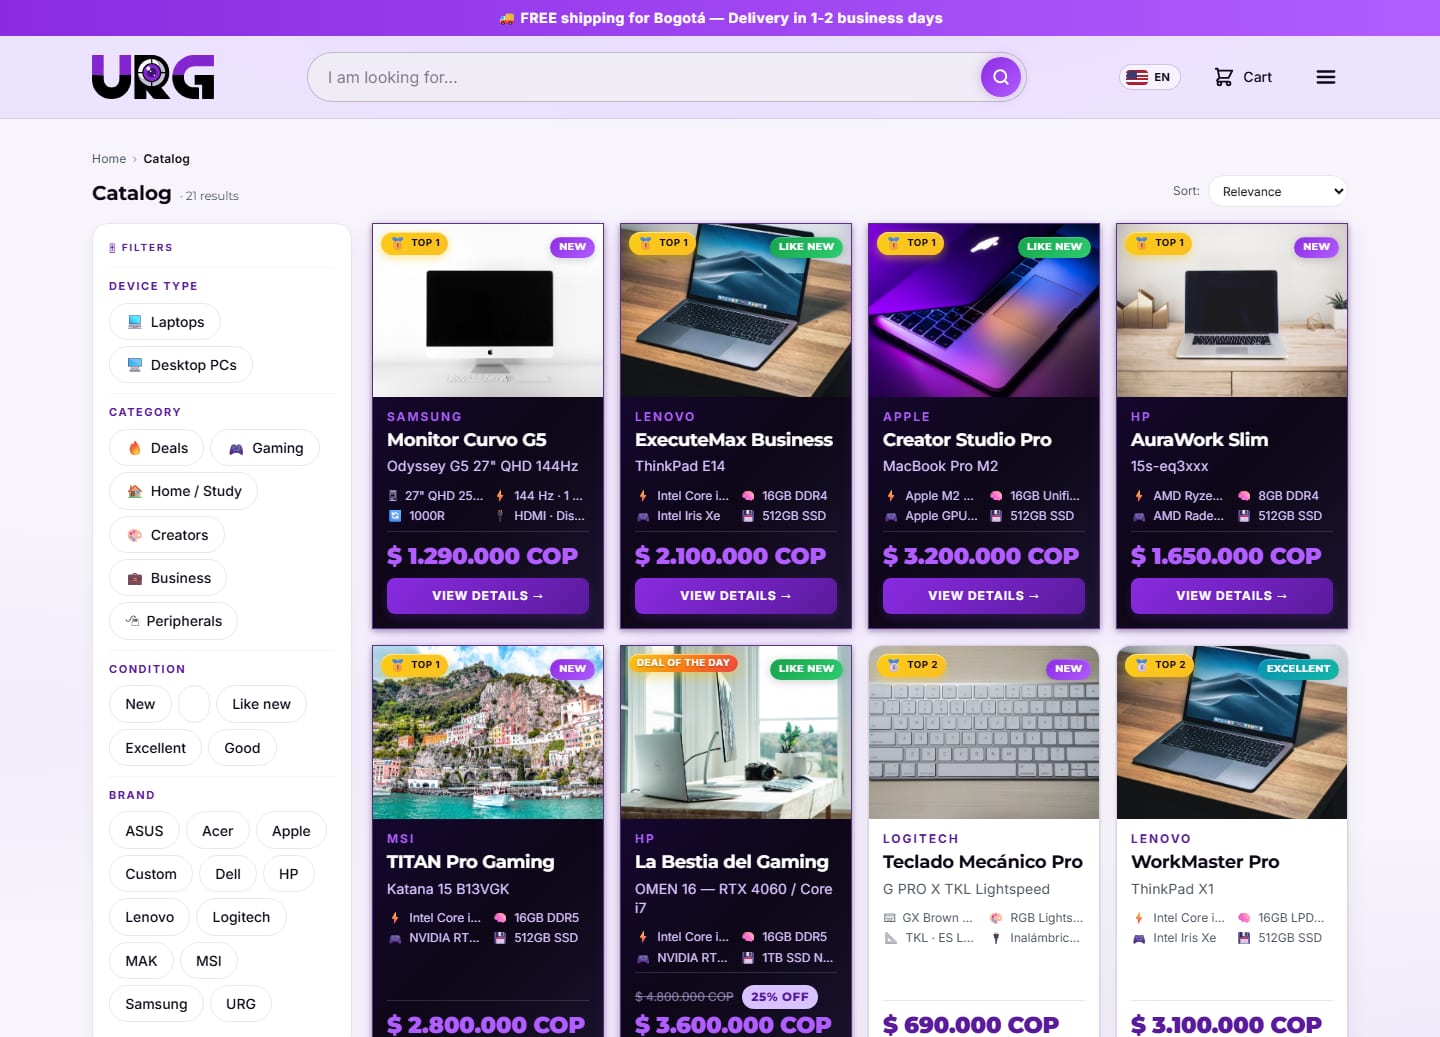Choose the ASUS brand filter
The width and height of the screenshot is (1440, 1037).
tap(144, 831)
